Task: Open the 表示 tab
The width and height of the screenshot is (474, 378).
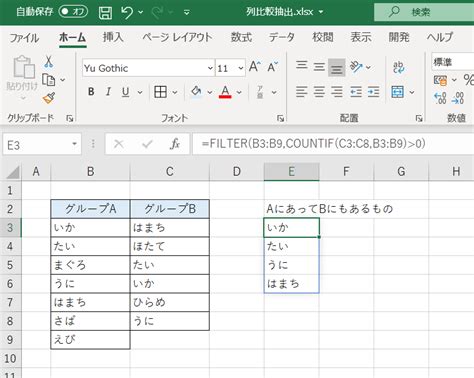Action: (361, 37)
